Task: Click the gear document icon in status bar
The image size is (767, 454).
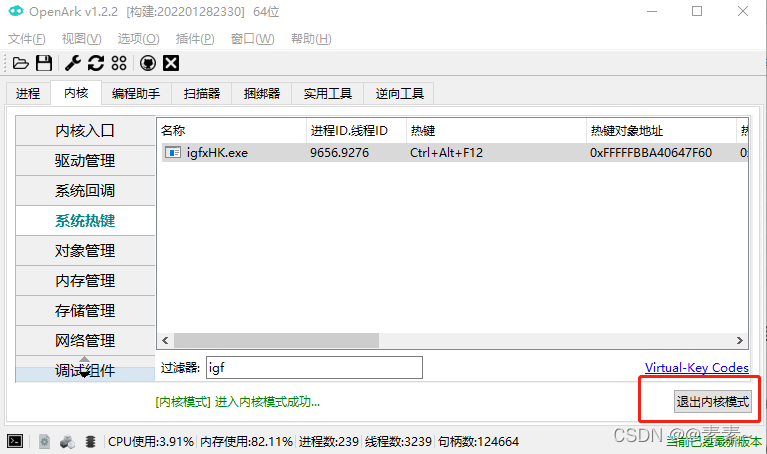Action: tap(45, 441)
